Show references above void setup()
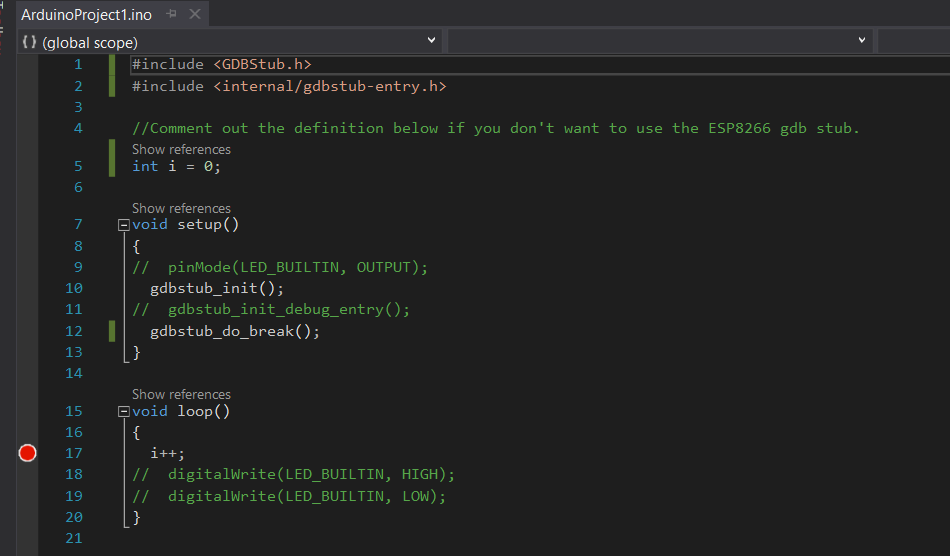950x556 pixels. point(181,208)
